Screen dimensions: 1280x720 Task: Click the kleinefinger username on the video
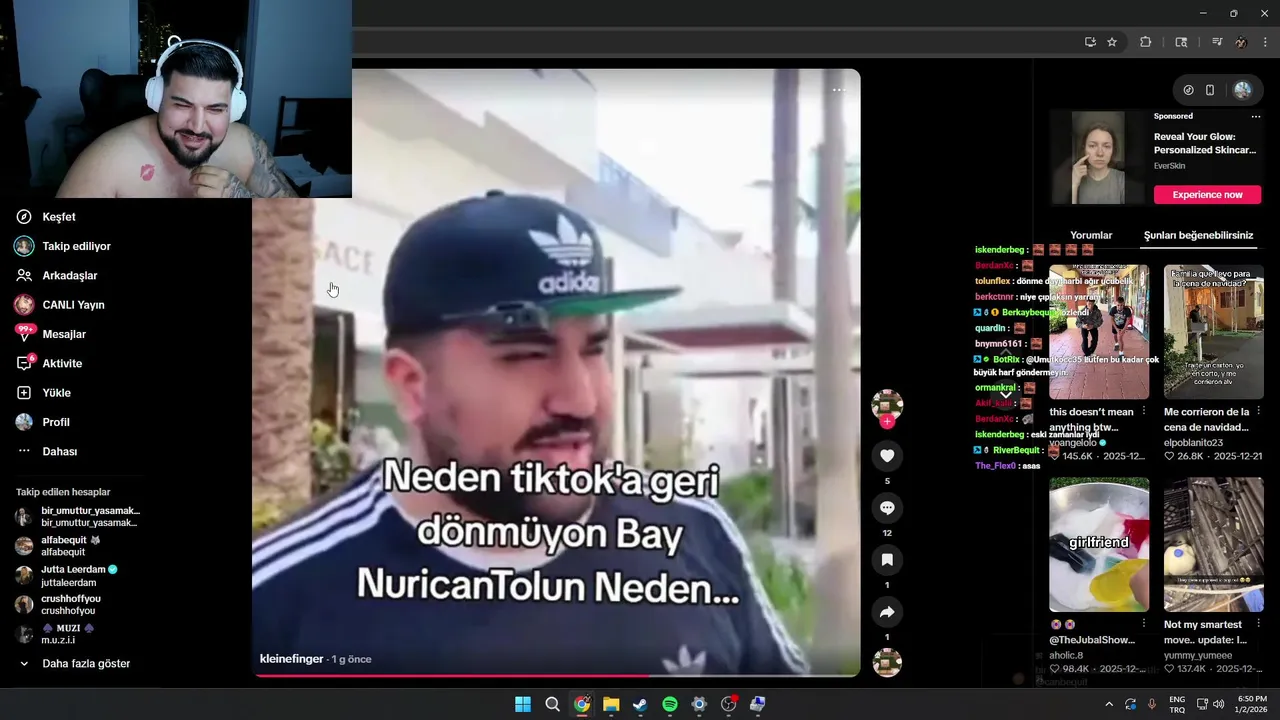[293, 659]
